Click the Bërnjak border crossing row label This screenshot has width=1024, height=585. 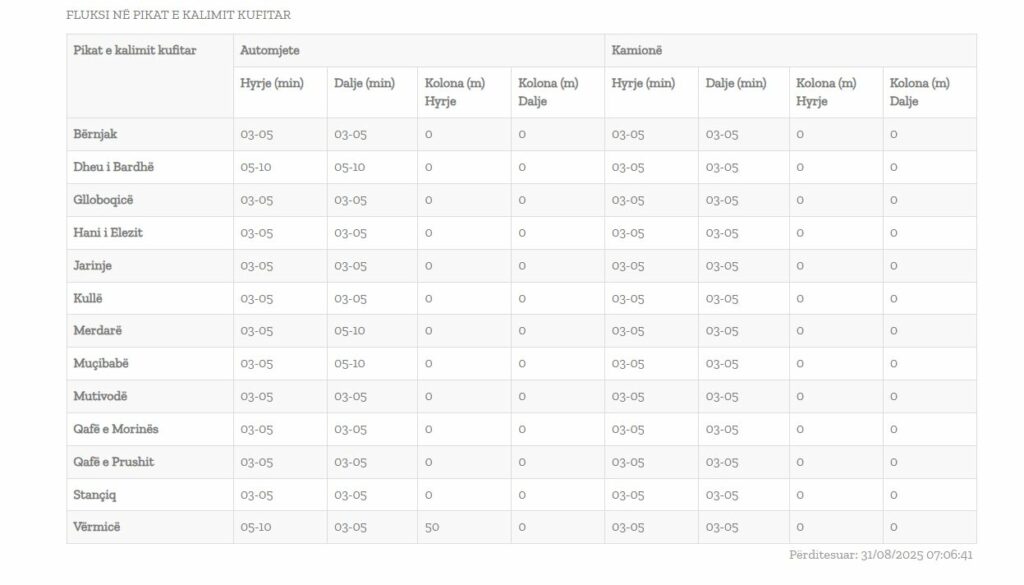pyautogui.click(x=95, y=134)
